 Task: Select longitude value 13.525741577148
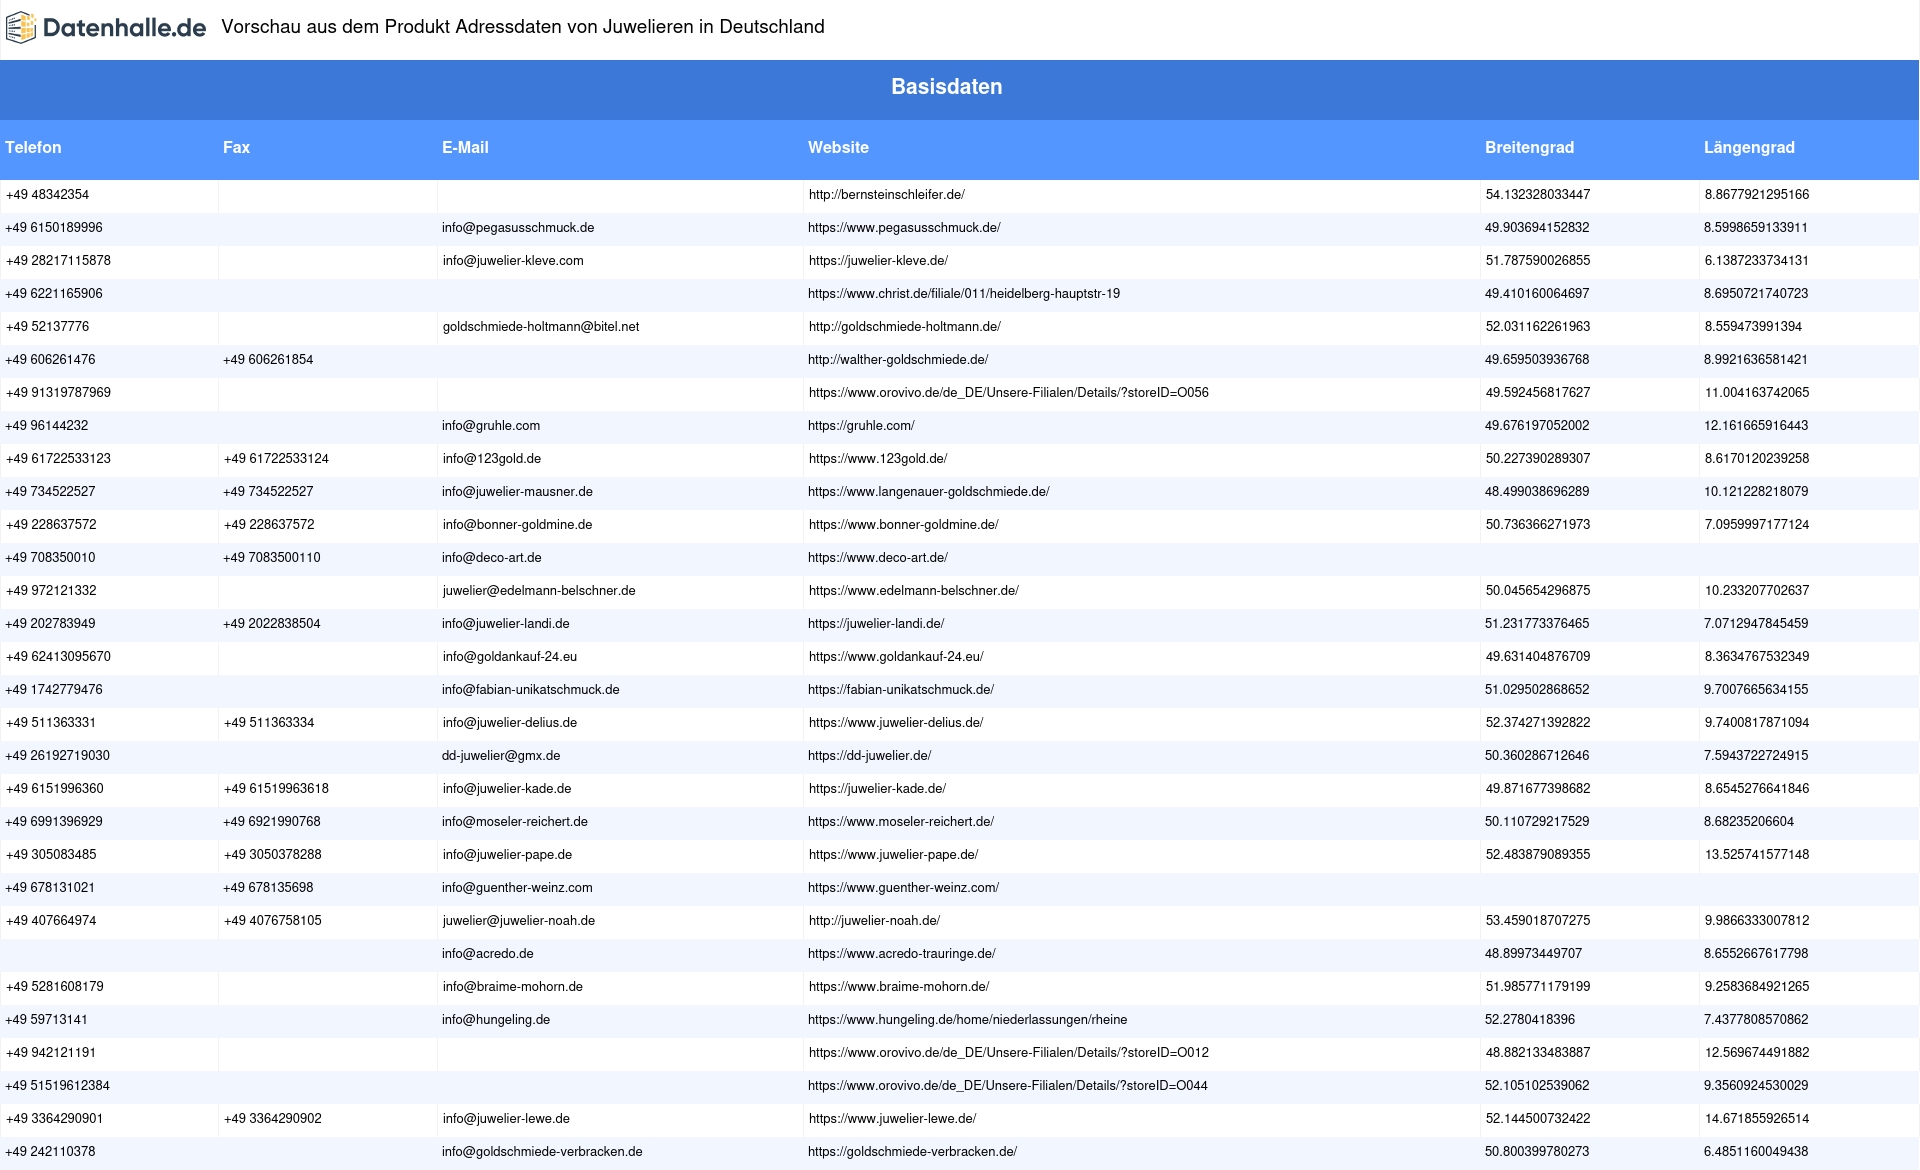[1757, 855]
